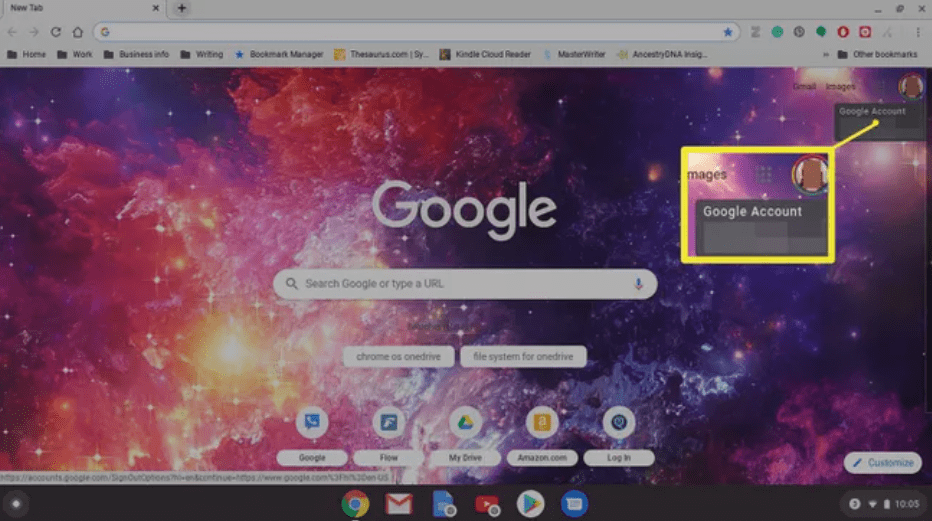
Task: Bookmark this page with the star icon
Action: 728,32
